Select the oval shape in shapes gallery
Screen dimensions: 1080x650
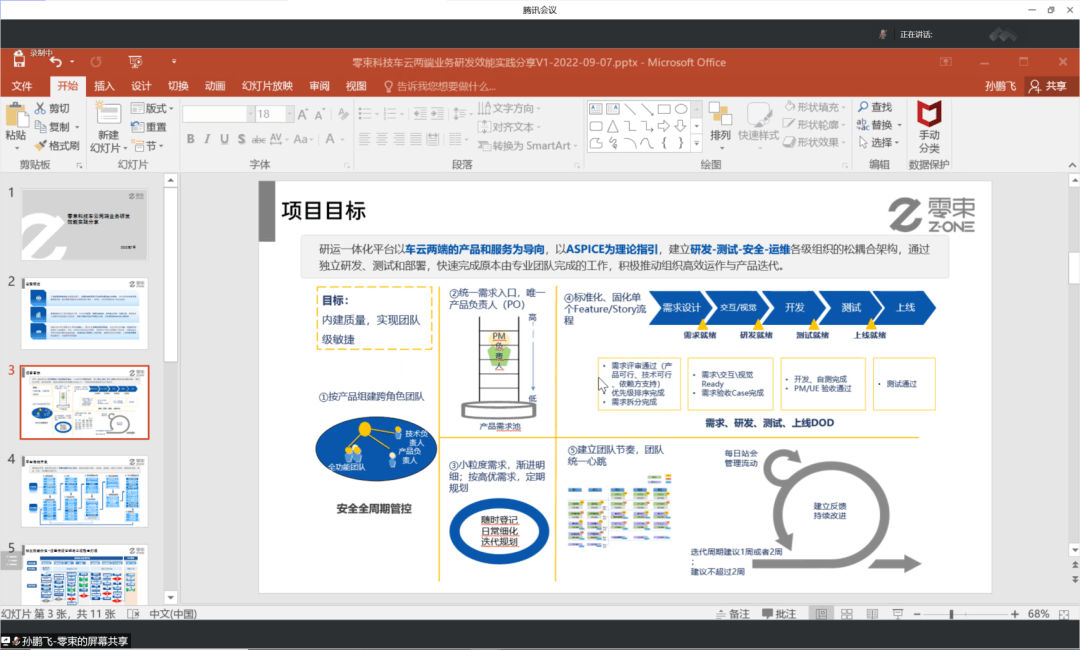(681, 109)
